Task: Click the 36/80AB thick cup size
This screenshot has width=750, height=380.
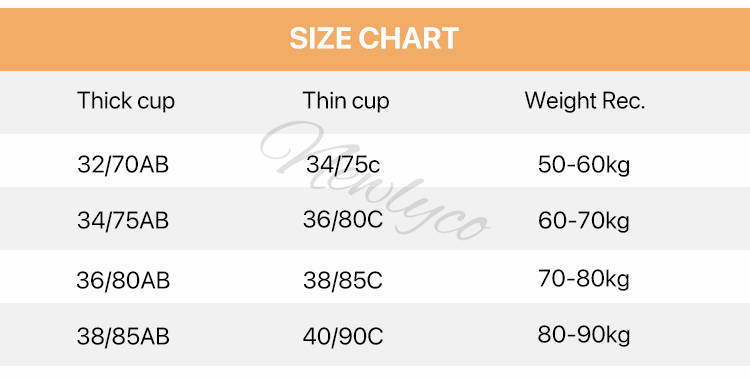Action: pyautogui.click(x=123, y=280)
